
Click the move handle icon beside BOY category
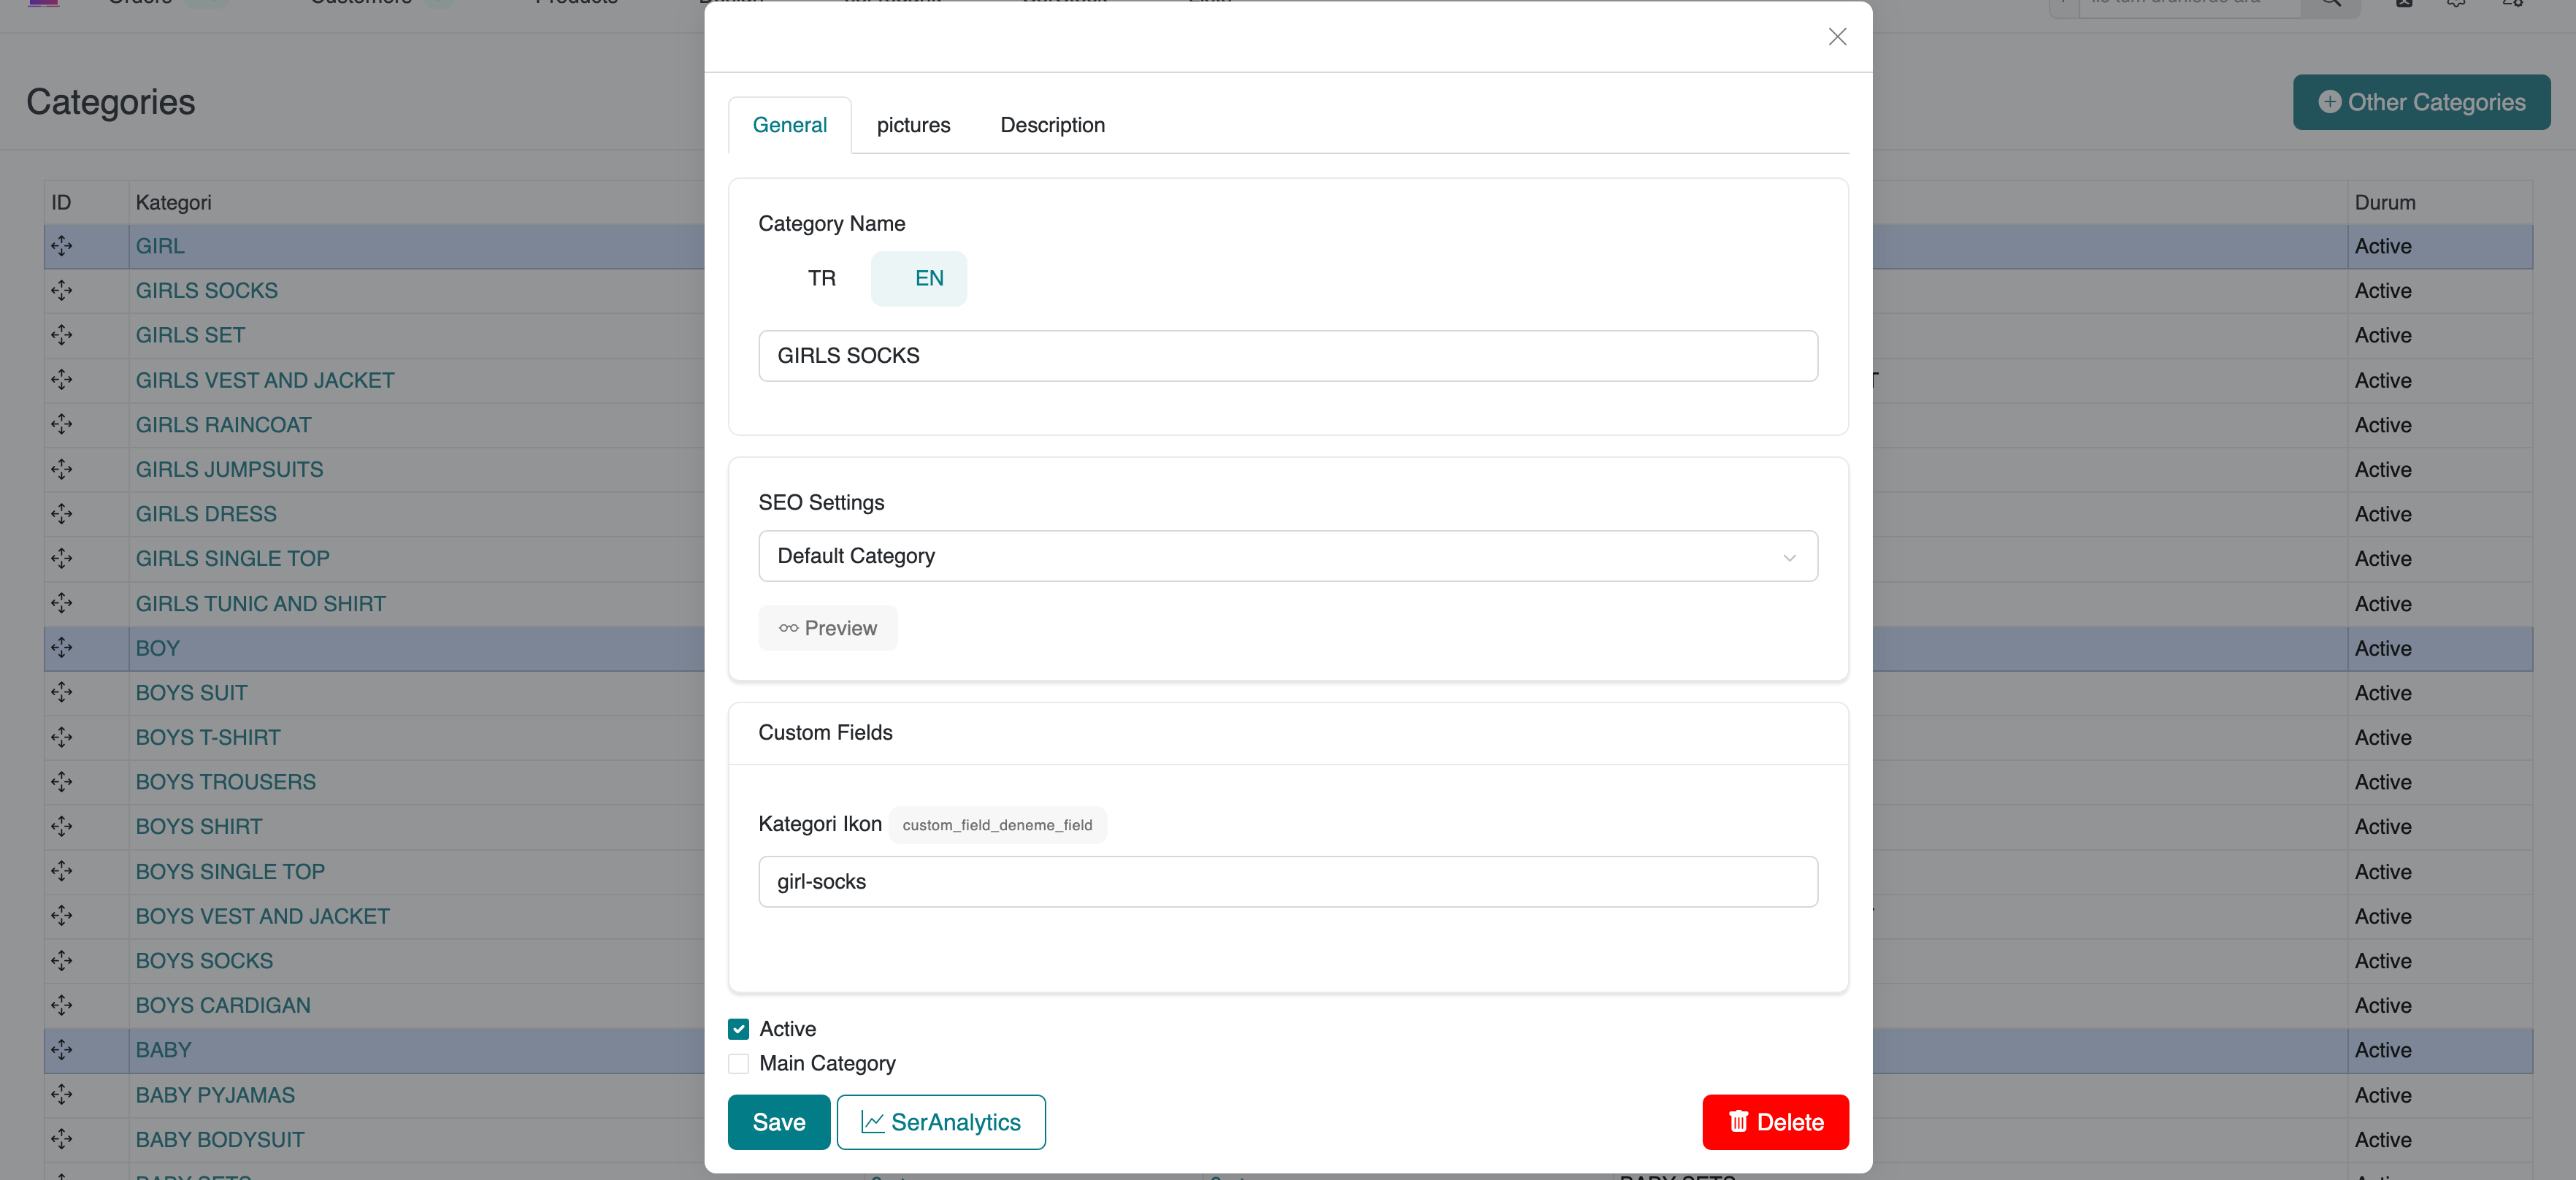click(62, 648)
